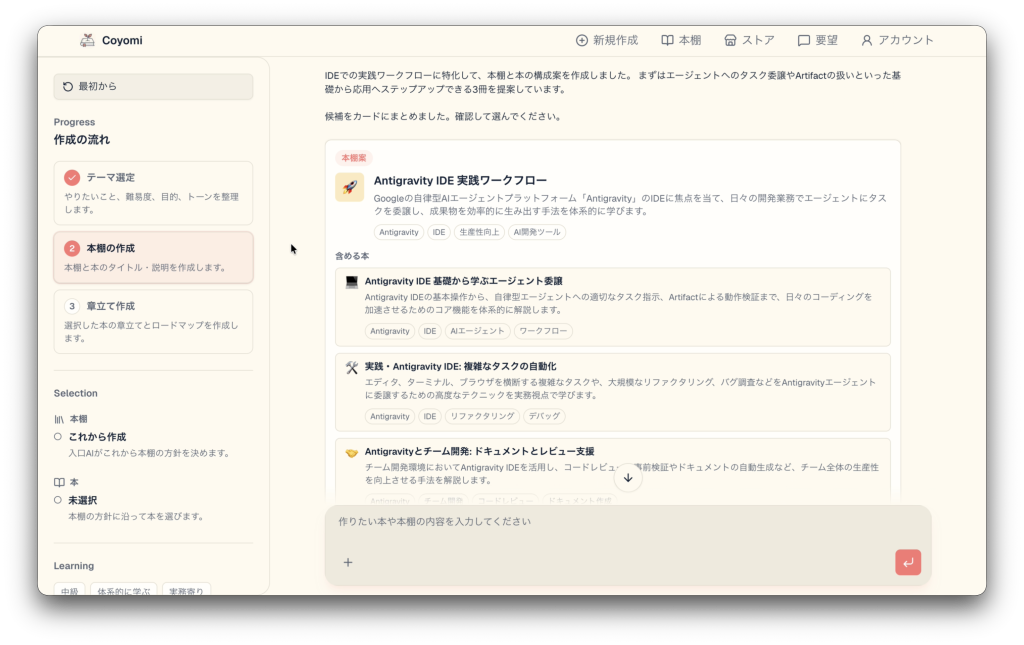Viewport: 1024px width, 645px height.
Task: Select book Antigravityとチーム開発: ドキュメントとレビュー支援
Action: pyautogui.click(x=613, y=471)
